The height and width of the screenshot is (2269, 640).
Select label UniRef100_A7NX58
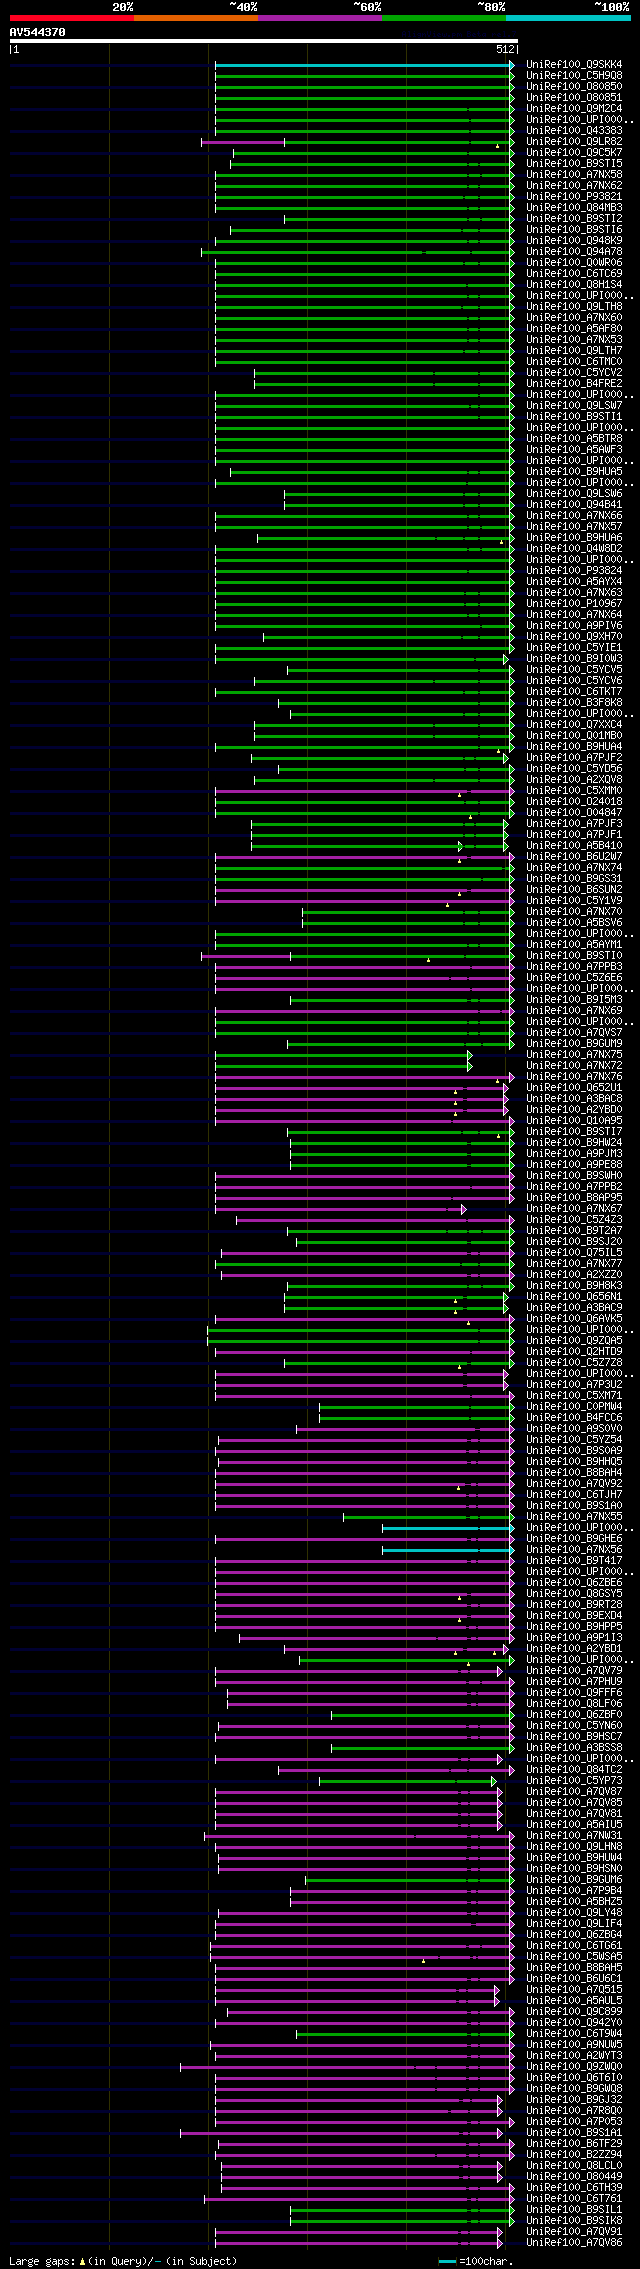[574, 175]
